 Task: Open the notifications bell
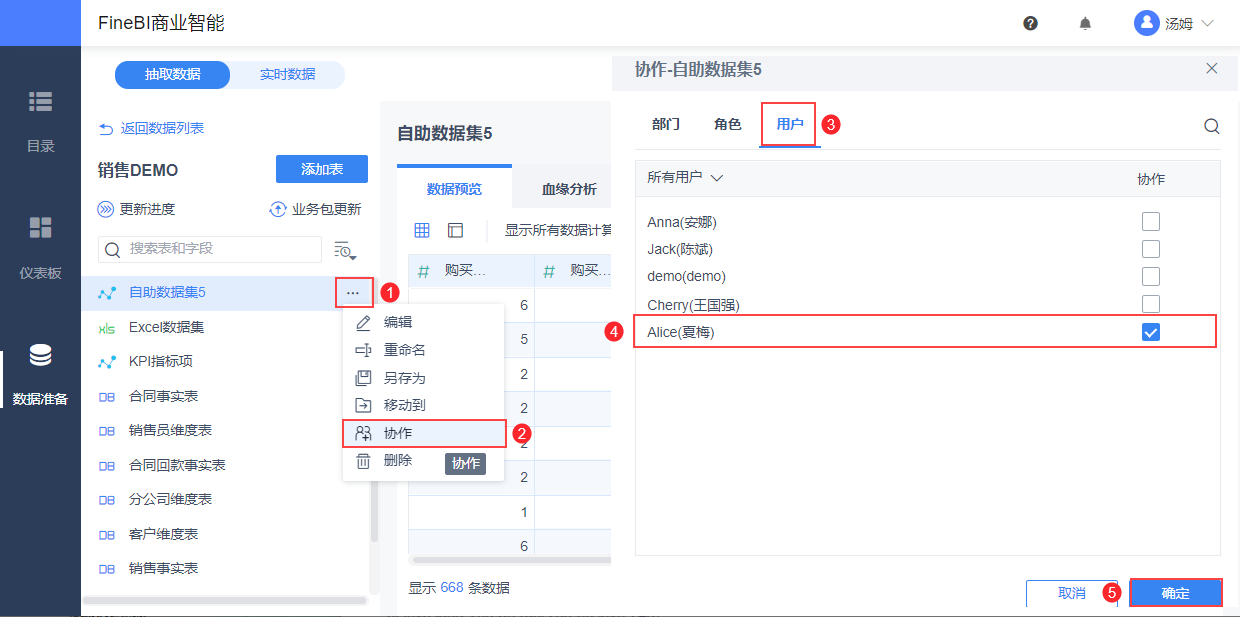[x=1085, y=23]
